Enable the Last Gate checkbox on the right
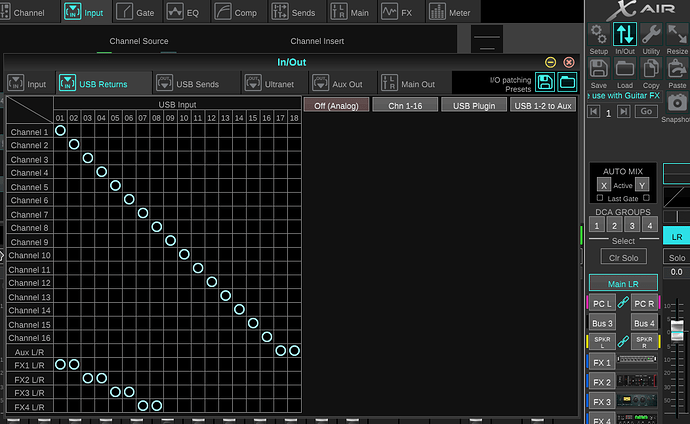 pos(647,198)
